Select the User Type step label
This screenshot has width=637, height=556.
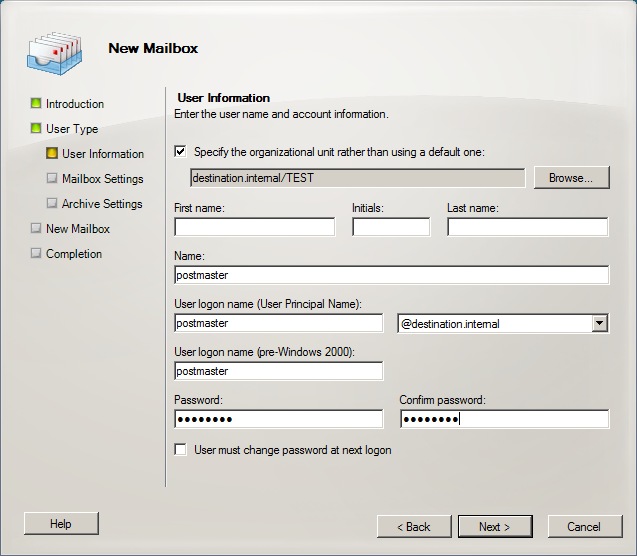pyautogui.click(x=72, y=129)
